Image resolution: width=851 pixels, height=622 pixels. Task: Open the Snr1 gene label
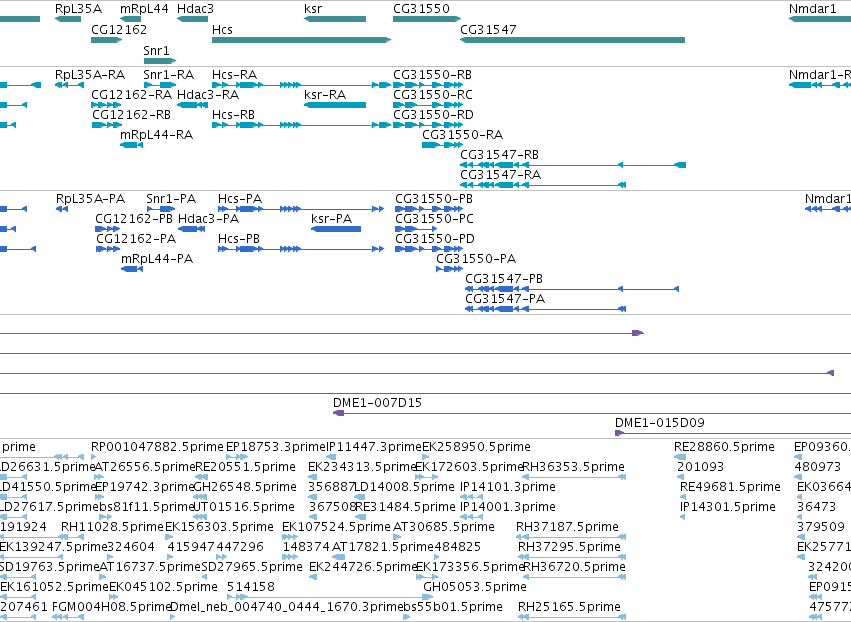click(156, 50)
